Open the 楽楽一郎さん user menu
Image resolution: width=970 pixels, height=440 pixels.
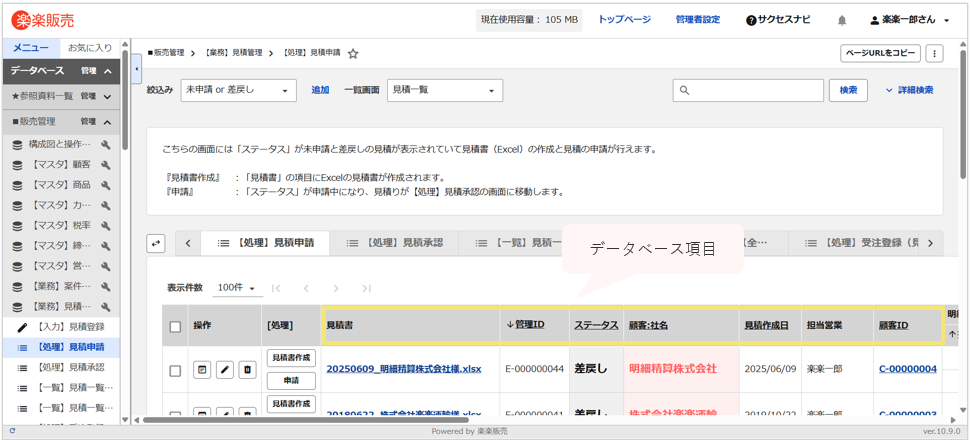(909, 20)
